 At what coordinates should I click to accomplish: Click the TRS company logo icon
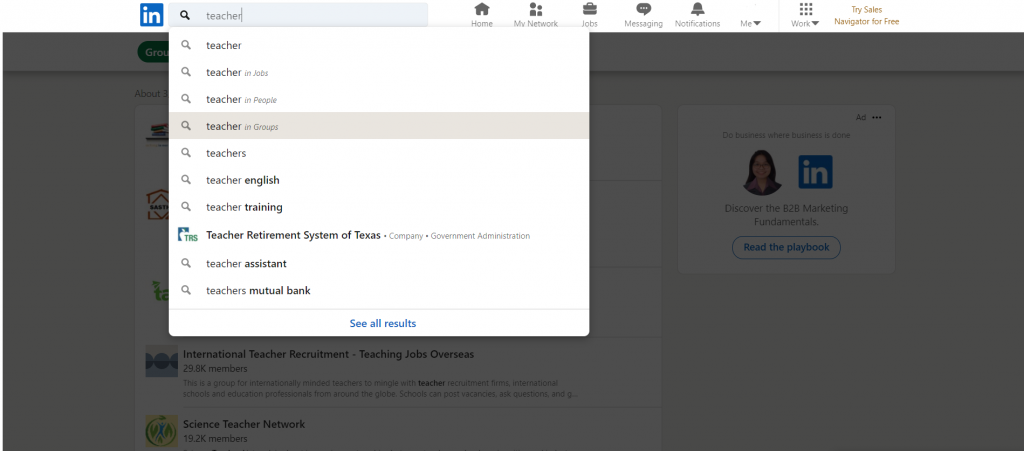(187, 235)
